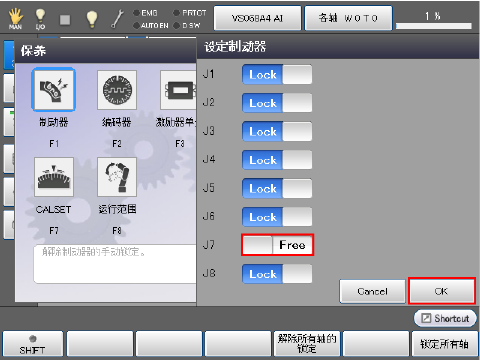Click the VS068A4 robot name button

tap(257, 18)
